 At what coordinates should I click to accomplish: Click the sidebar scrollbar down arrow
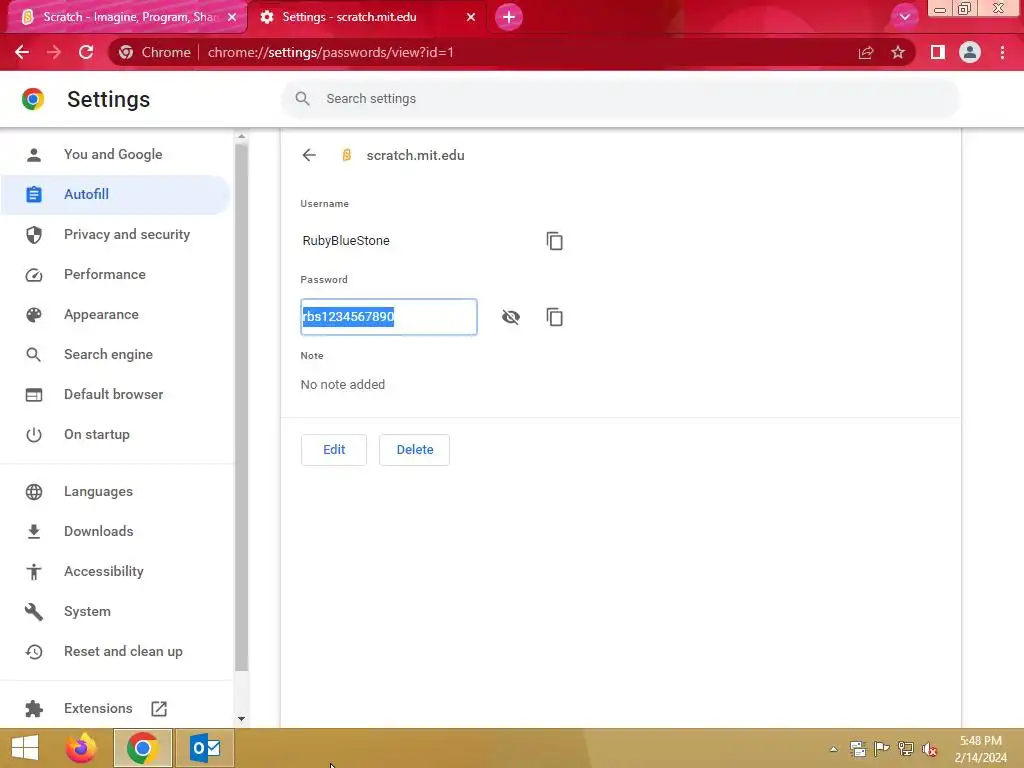(242, 719)
